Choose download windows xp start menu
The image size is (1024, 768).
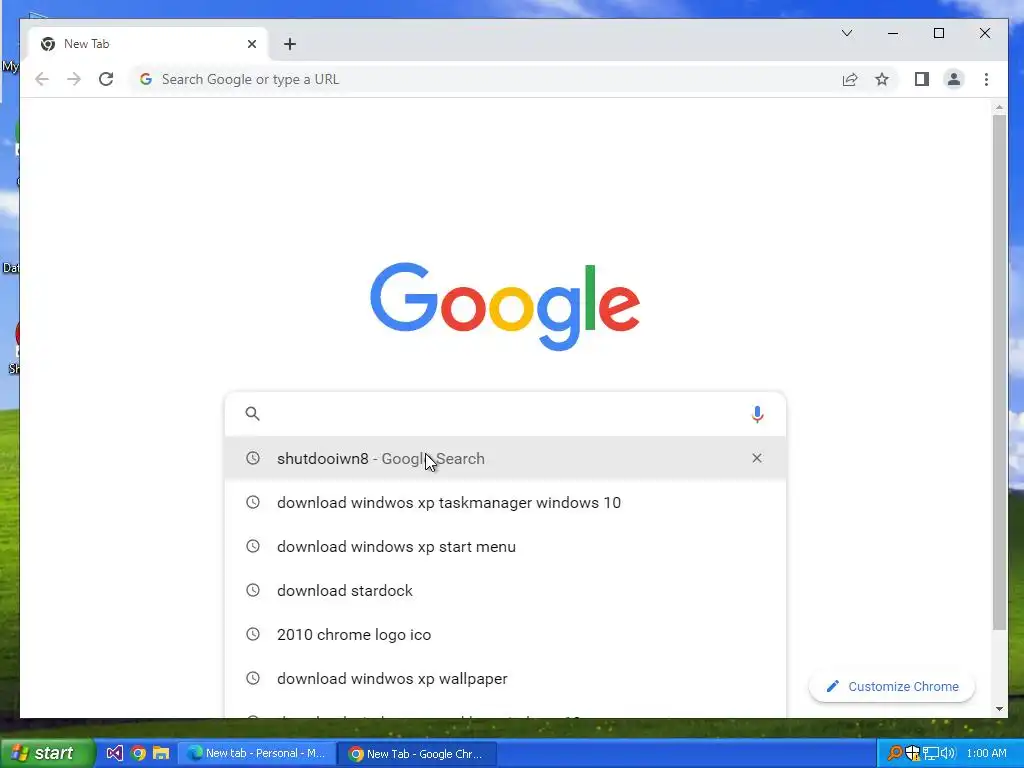tap(505, 546)
